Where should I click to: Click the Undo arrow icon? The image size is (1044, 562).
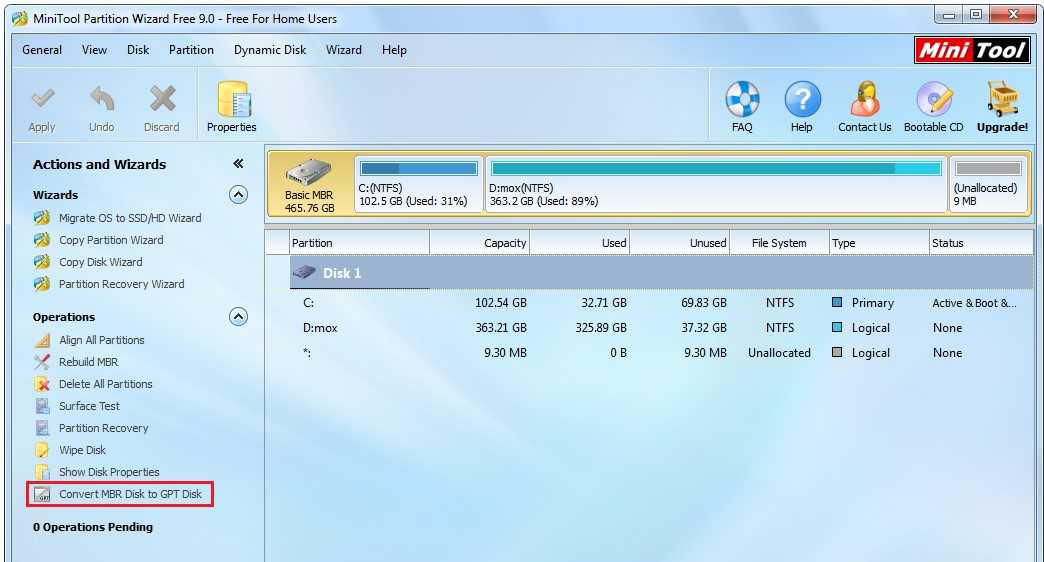point(102,100)
